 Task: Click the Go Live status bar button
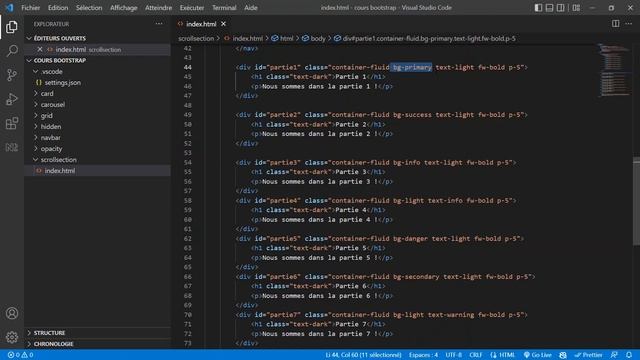[538, 355]
